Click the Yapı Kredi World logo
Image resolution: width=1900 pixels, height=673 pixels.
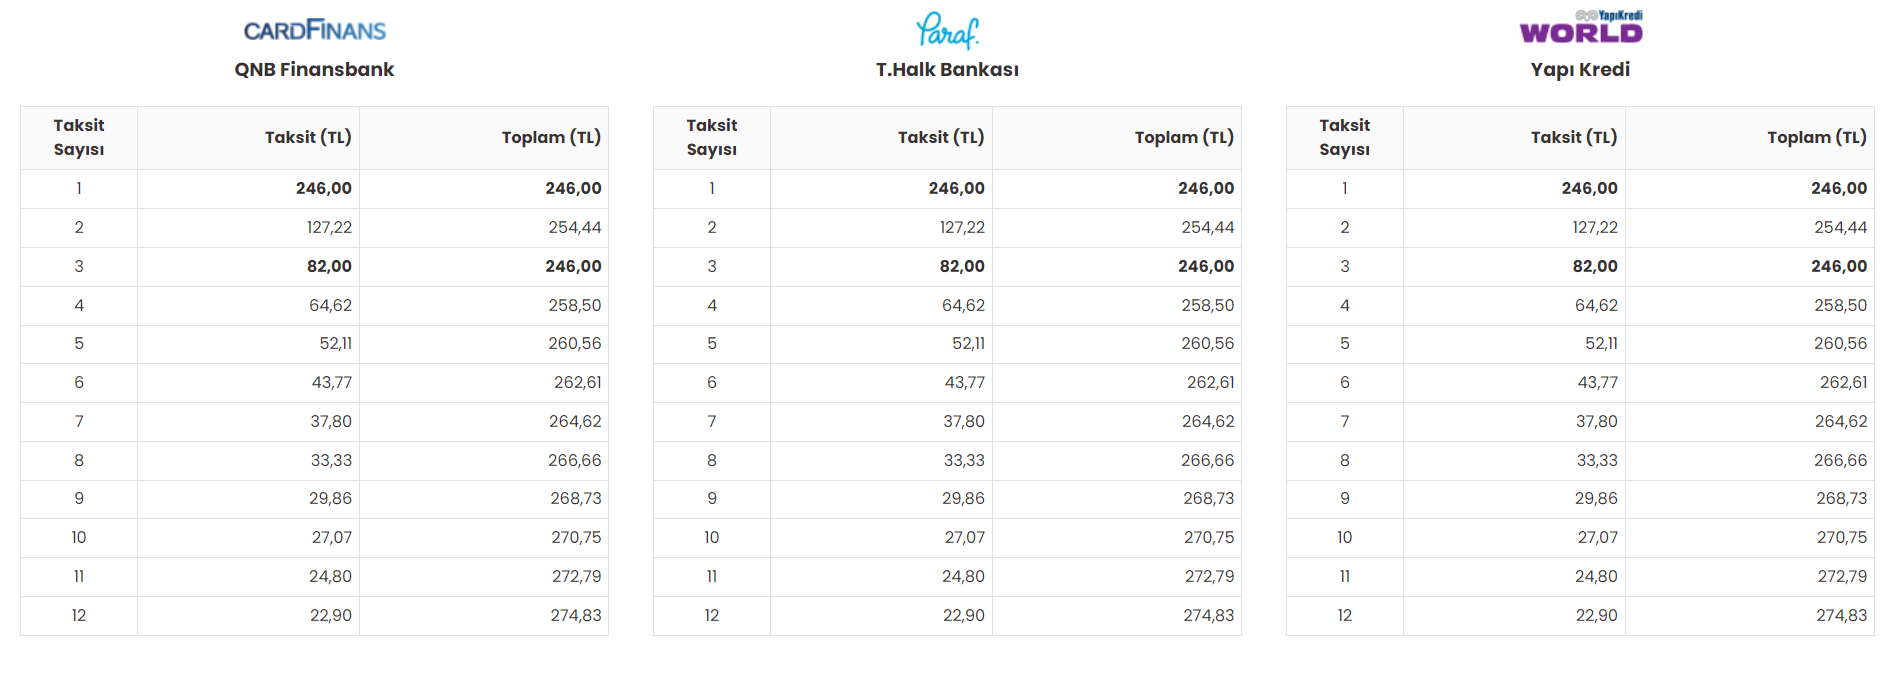1581,27
